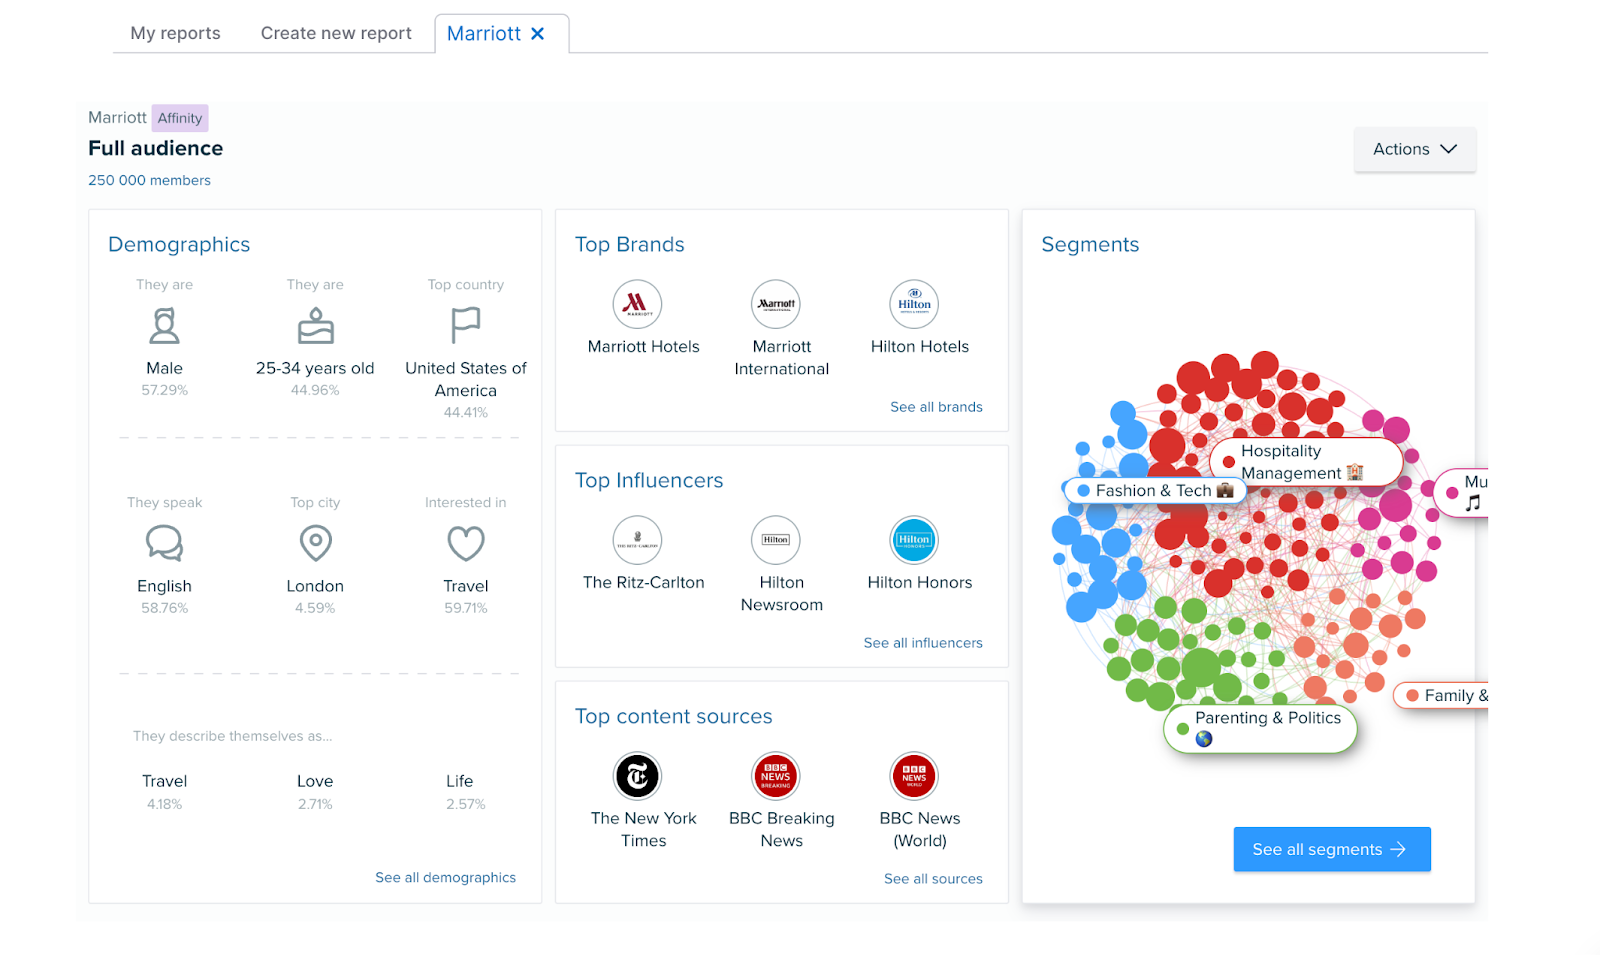Viewport: 1600px width, 955px height.
Task: Click the birthday cake age icon
Action: click(x=315, y=326)
